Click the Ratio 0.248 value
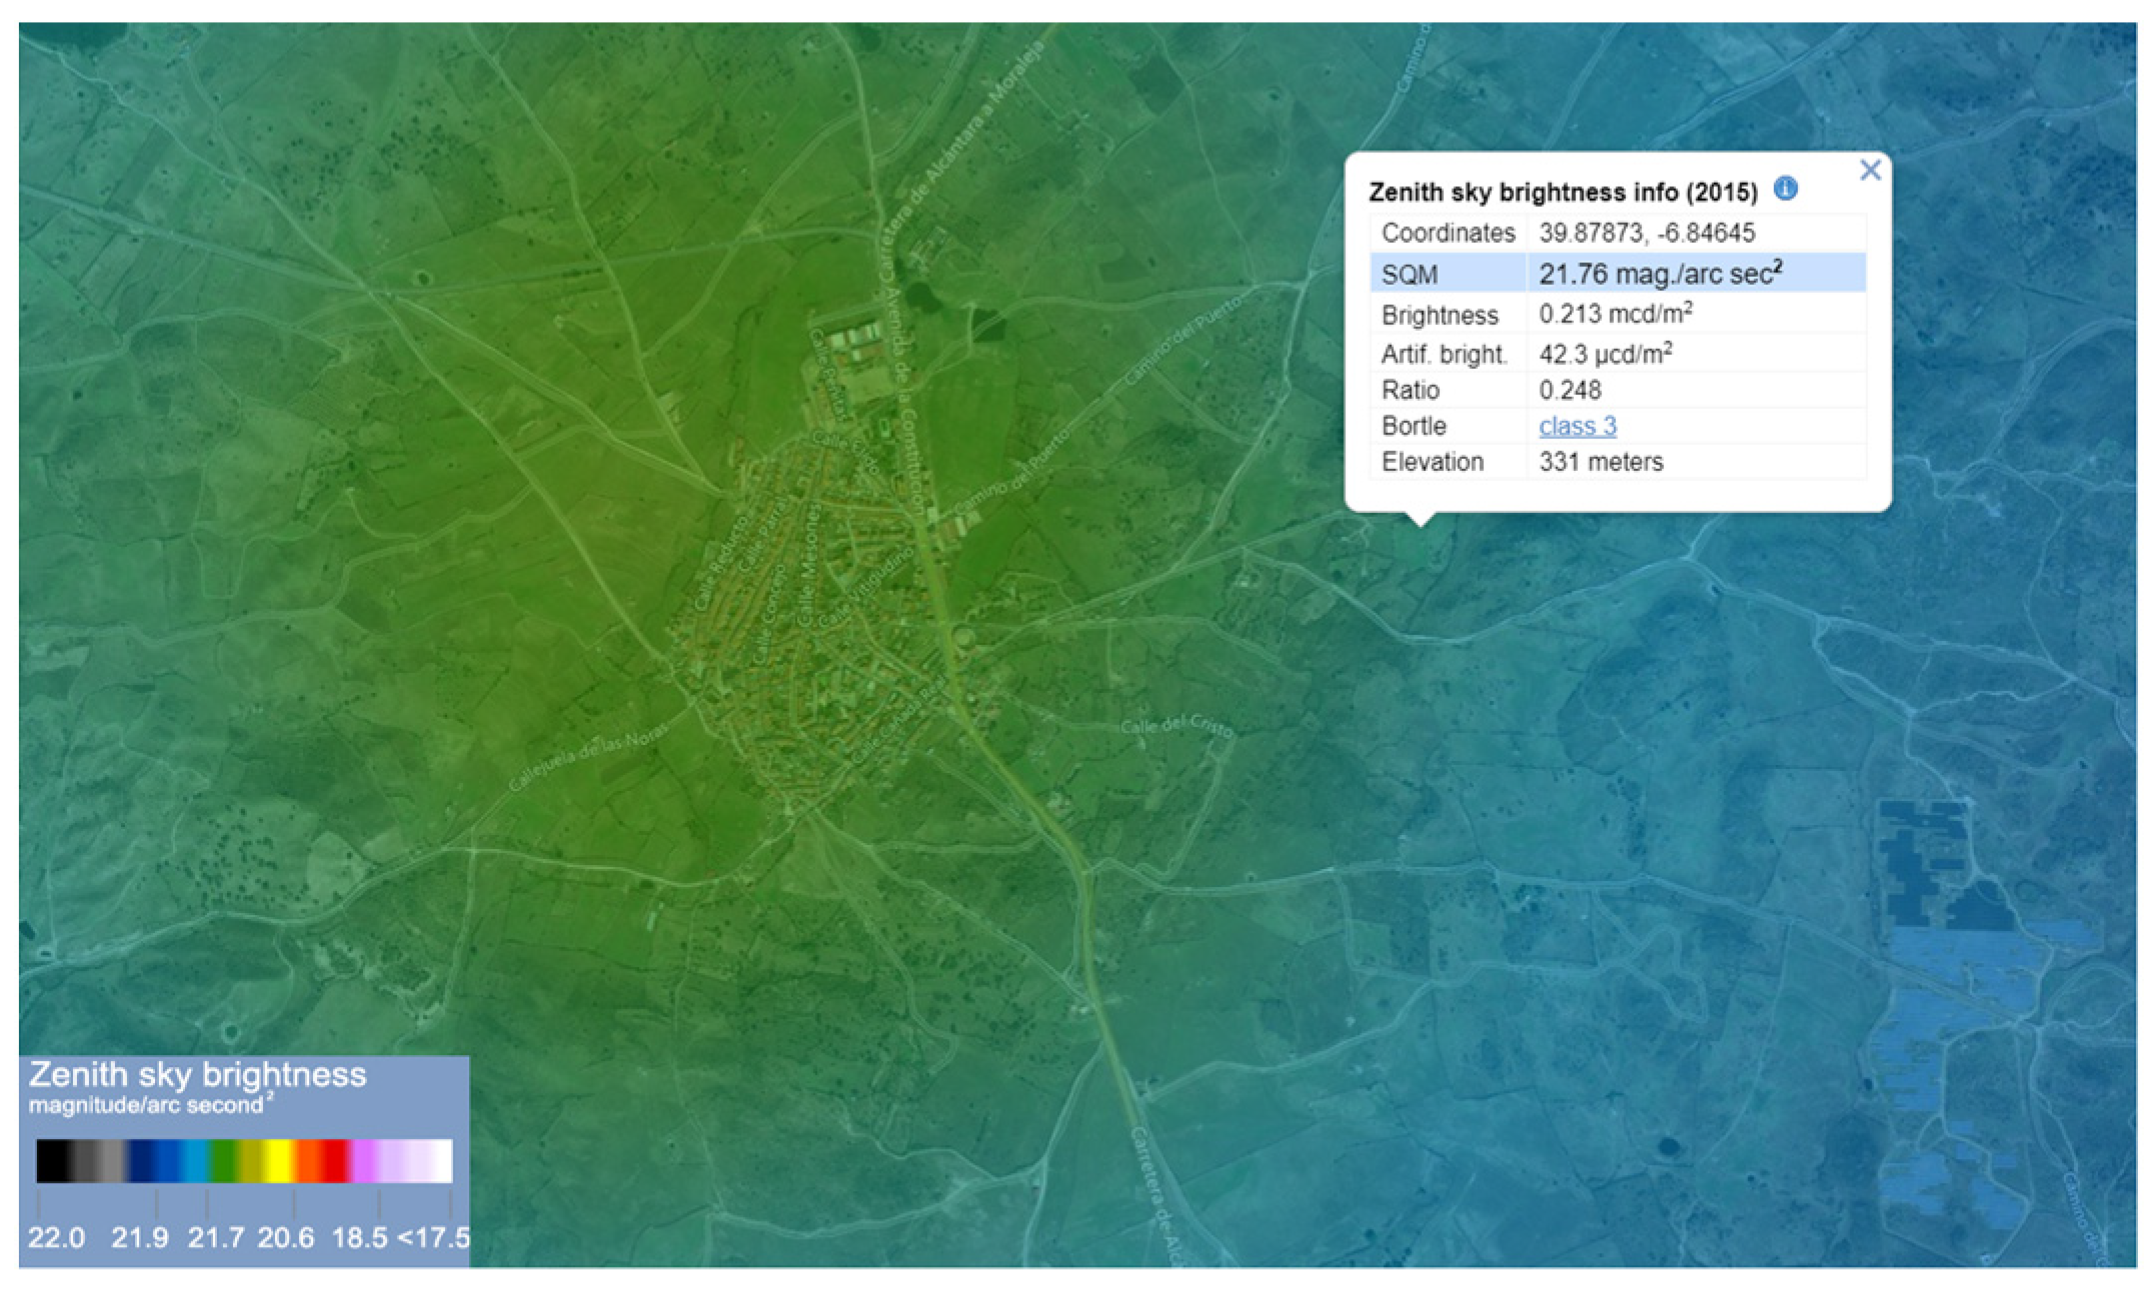 pos(1570,390)
